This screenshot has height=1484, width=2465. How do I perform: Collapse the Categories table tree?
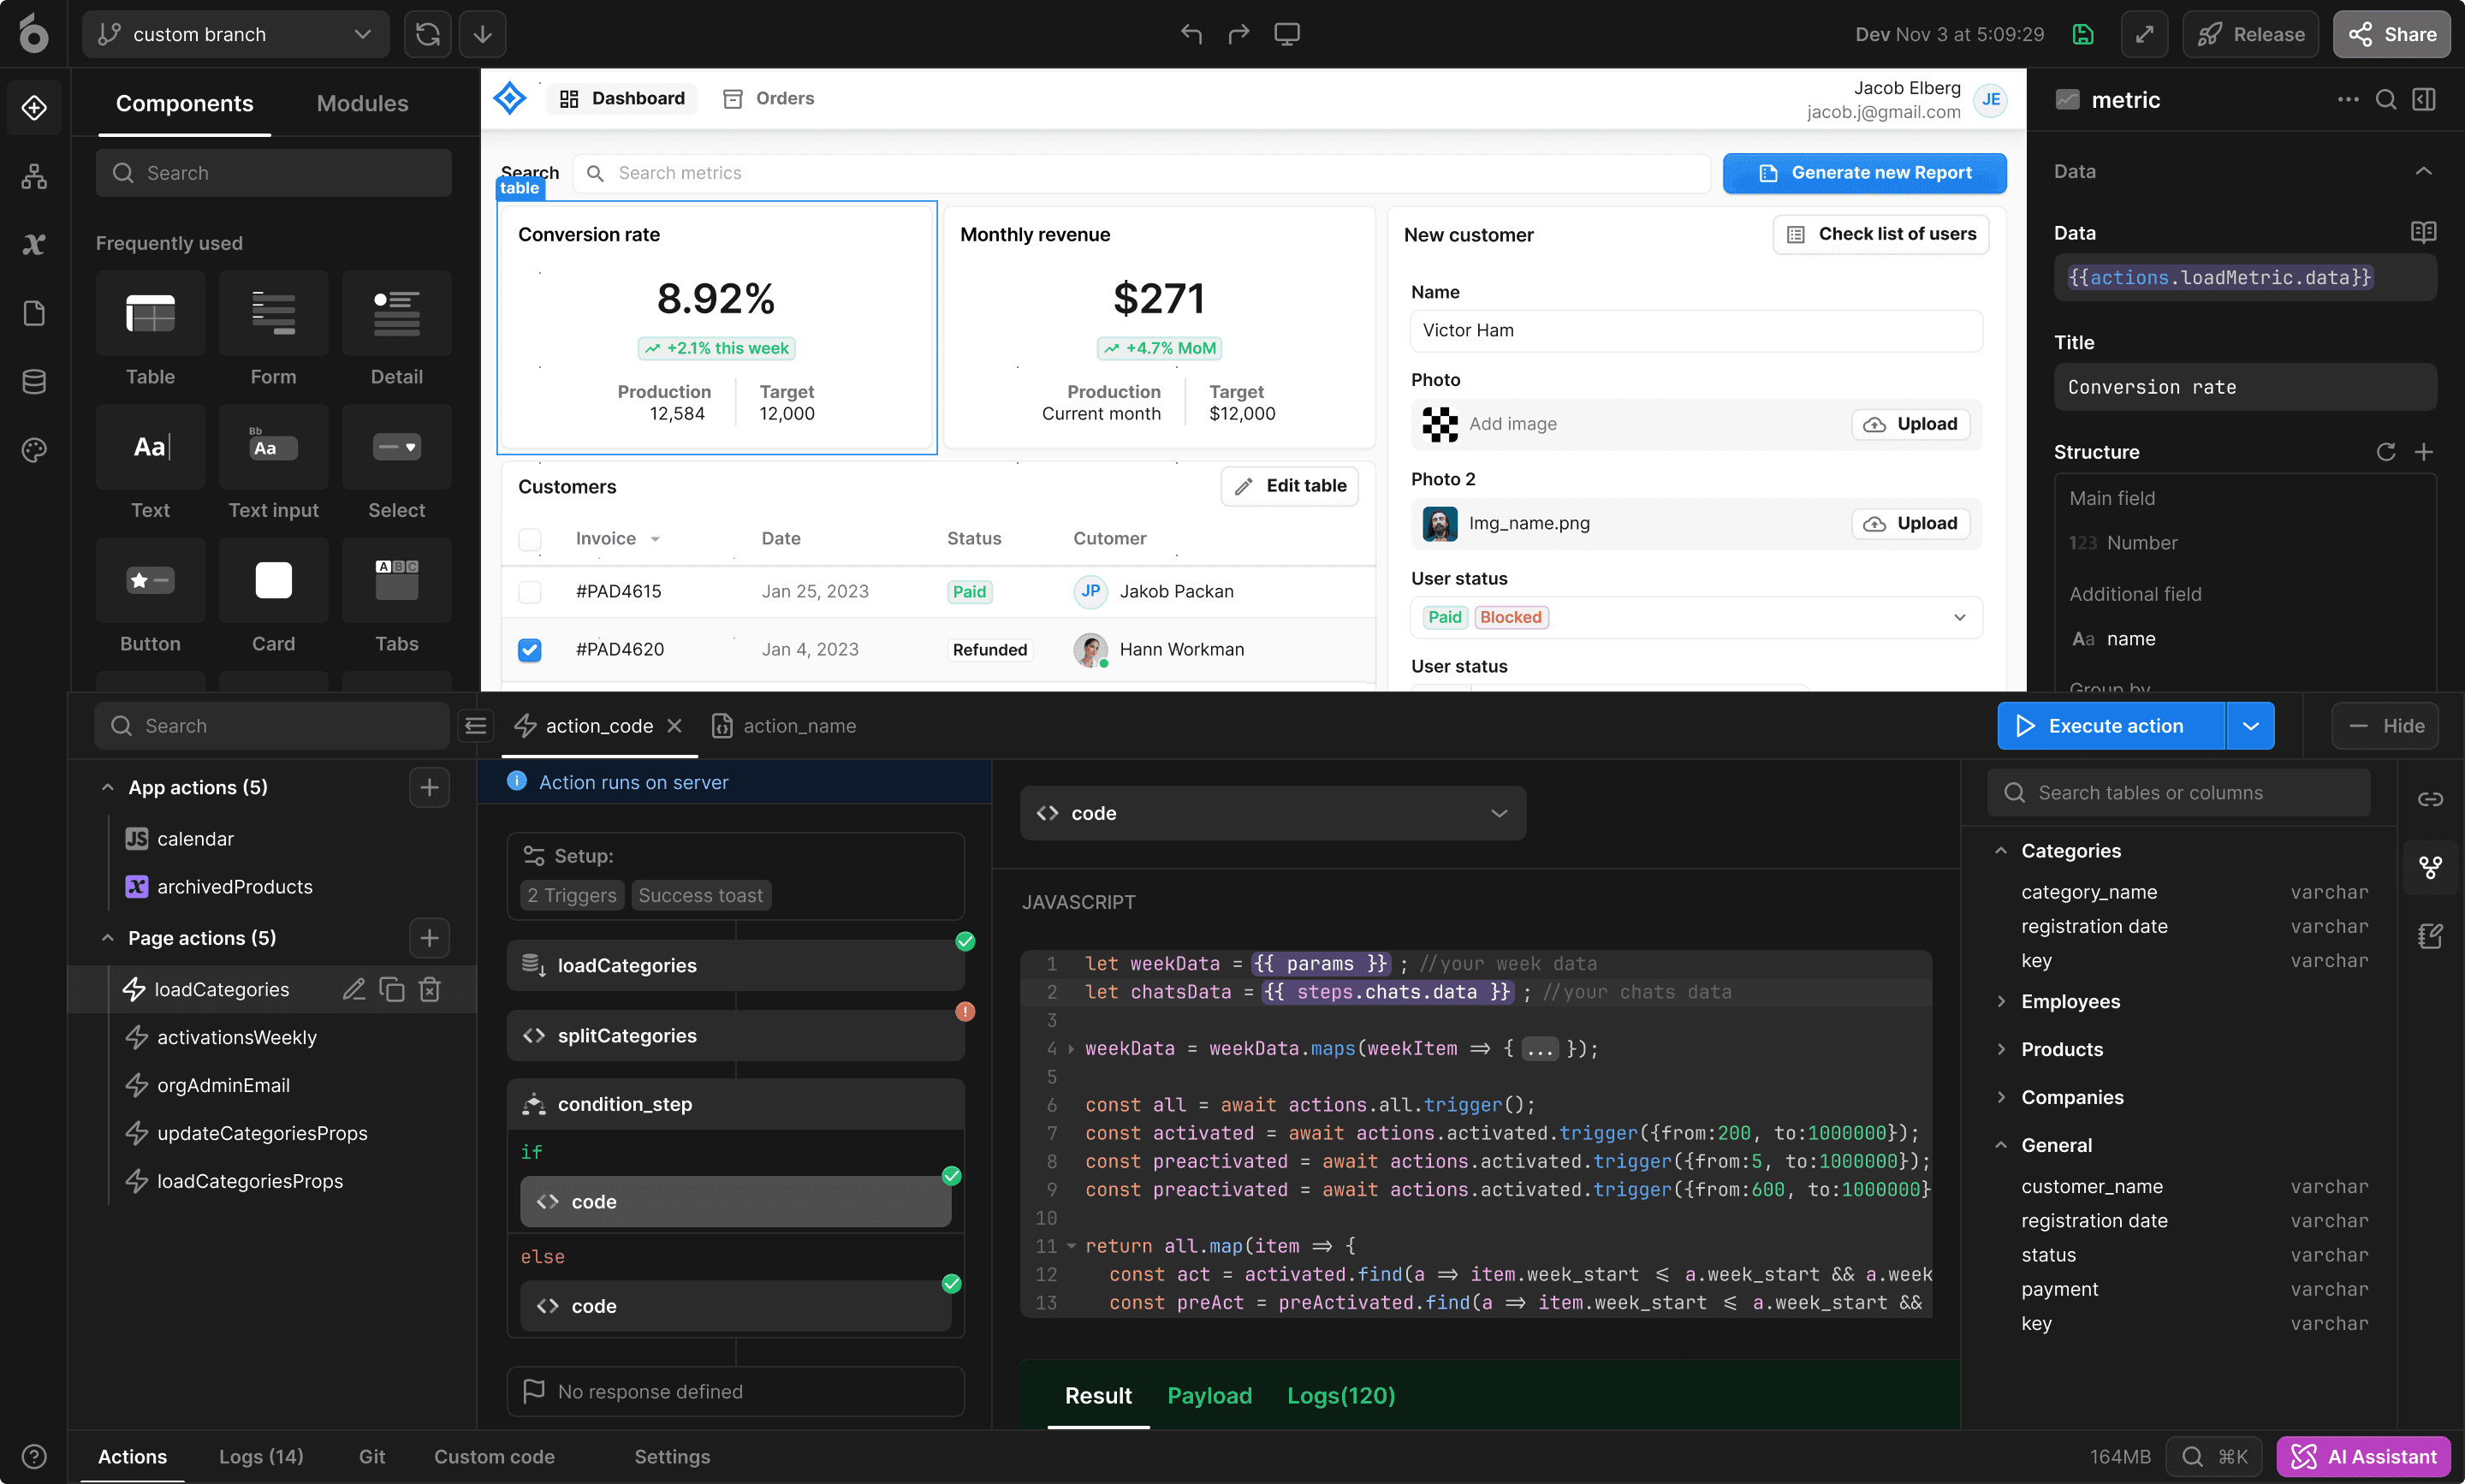(2001, 851)
